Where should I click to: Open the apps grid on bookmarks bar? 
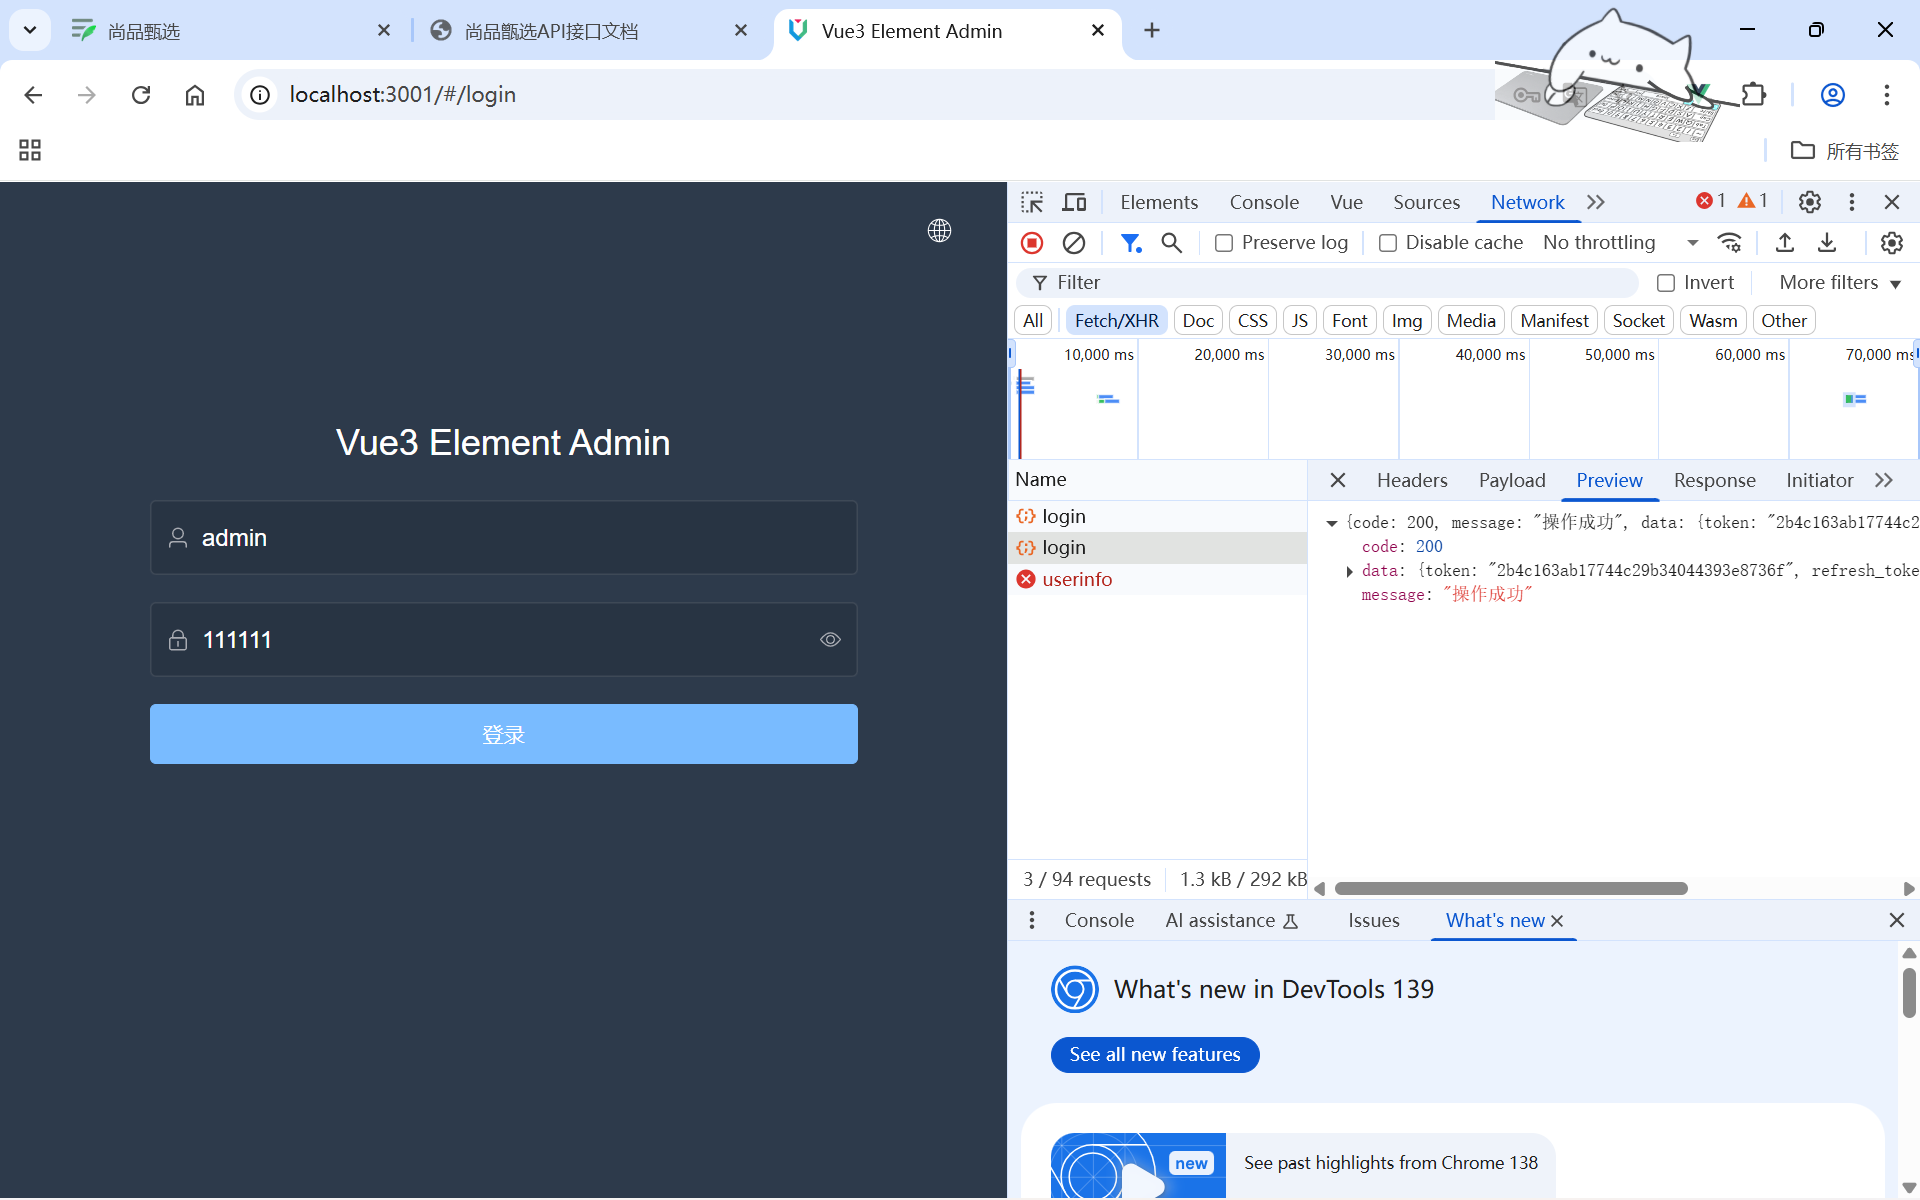point(30,151)
